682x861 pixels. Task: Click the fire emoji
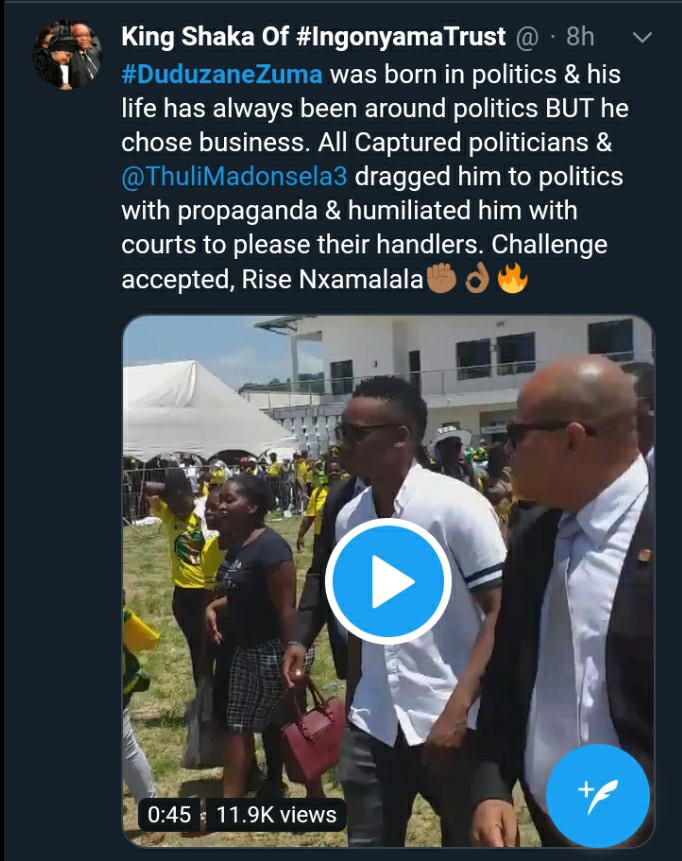tap(512, 278)
